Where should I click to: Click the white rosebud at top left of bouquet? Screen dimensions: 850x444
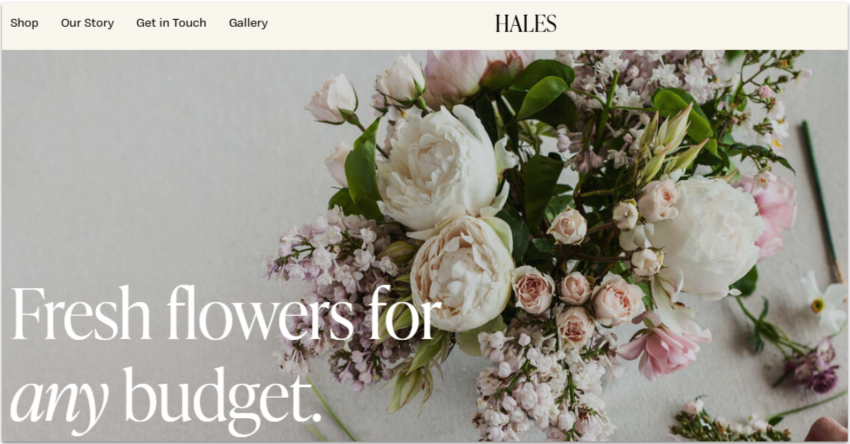click(x=332, y=100)
